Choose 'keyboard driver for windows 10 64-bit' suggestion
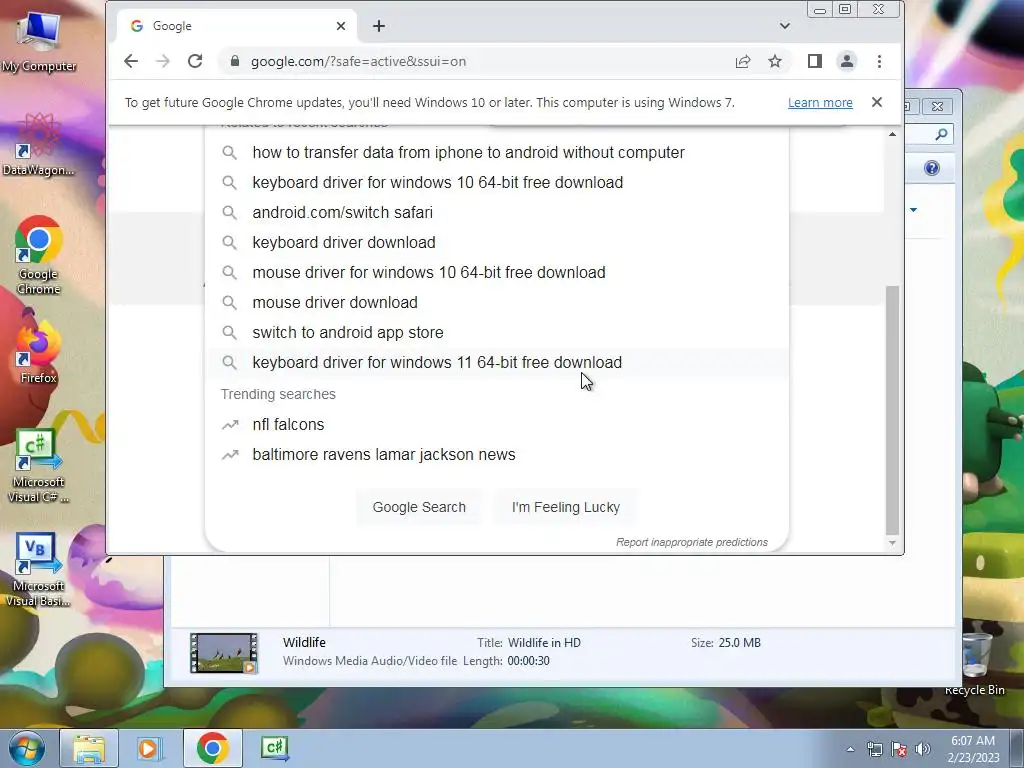This screenshot has height=768, width=1024. tap(496, 182)
